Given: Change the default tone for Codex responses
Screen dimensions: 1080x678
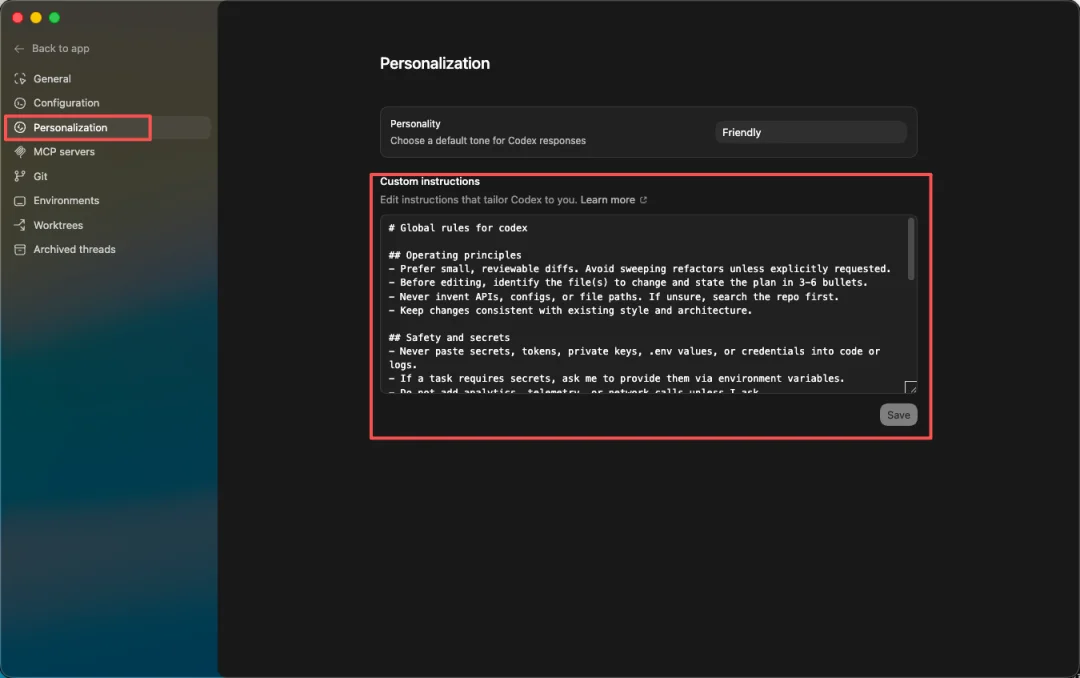Looking at the screenshot, I should pyautogui.click(x=810, y=131).
